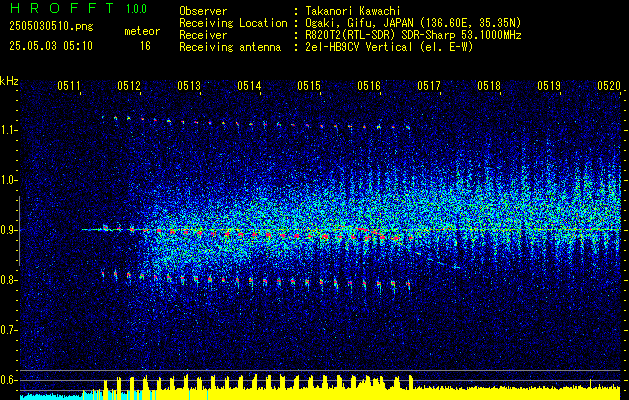Click the 0511 time marker
Image resolution: width=629 pixels, height=400 pixels.
[69, 85]
